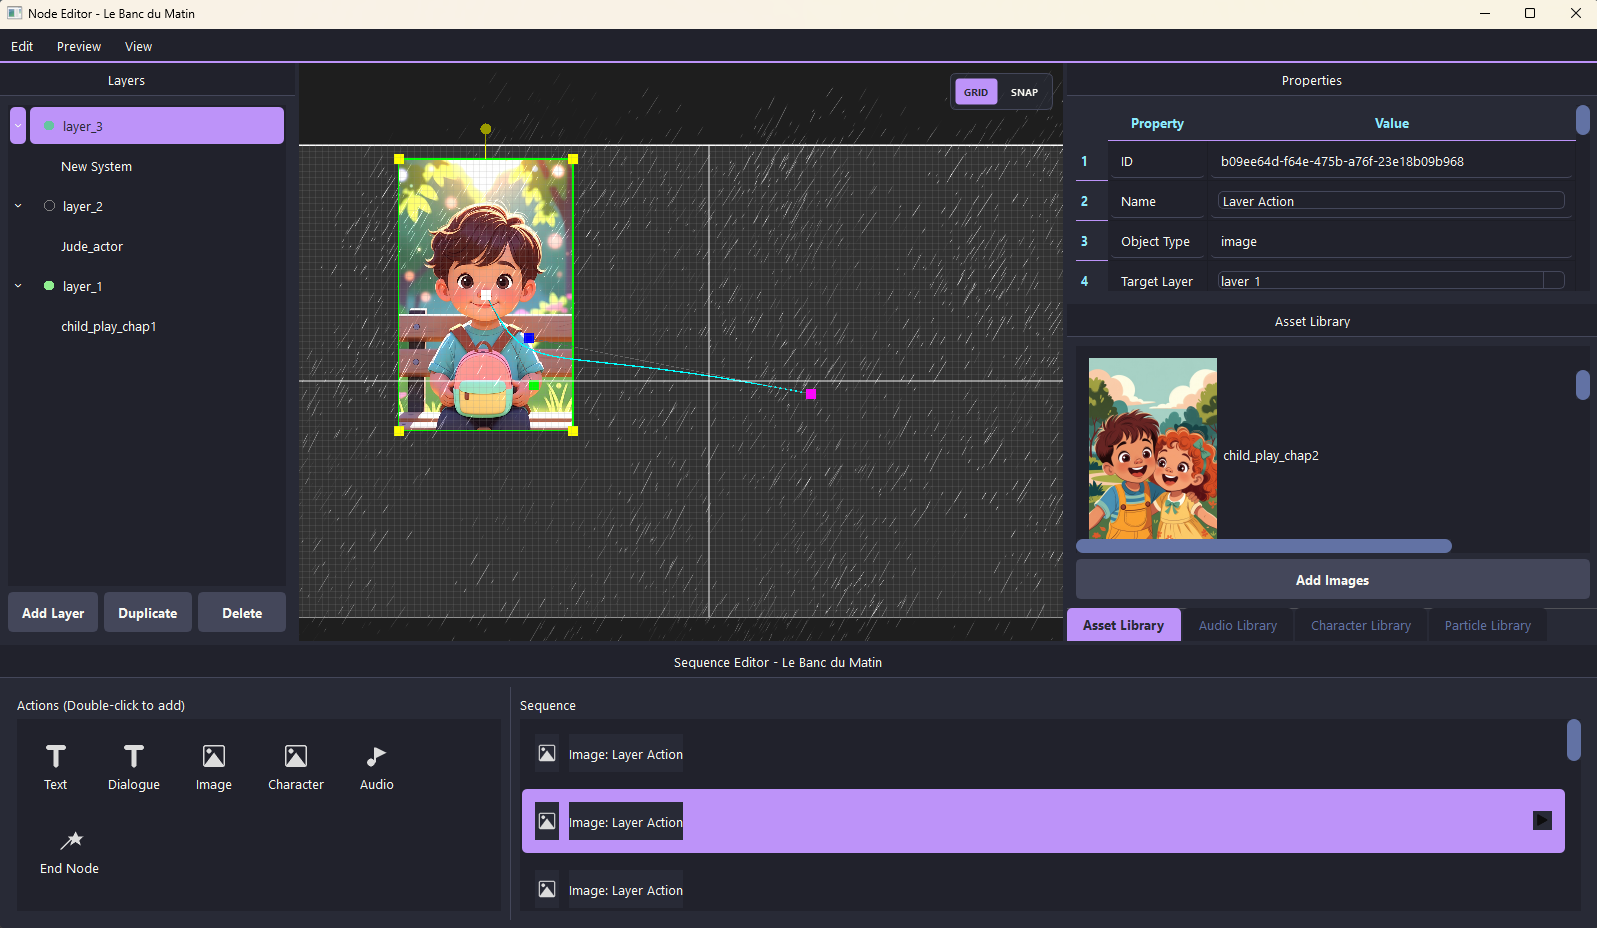This screenshot has width=1597, height=928.
Task: Select the child_play_chap2 asset thumbnail
Action: coord(1153,448)
